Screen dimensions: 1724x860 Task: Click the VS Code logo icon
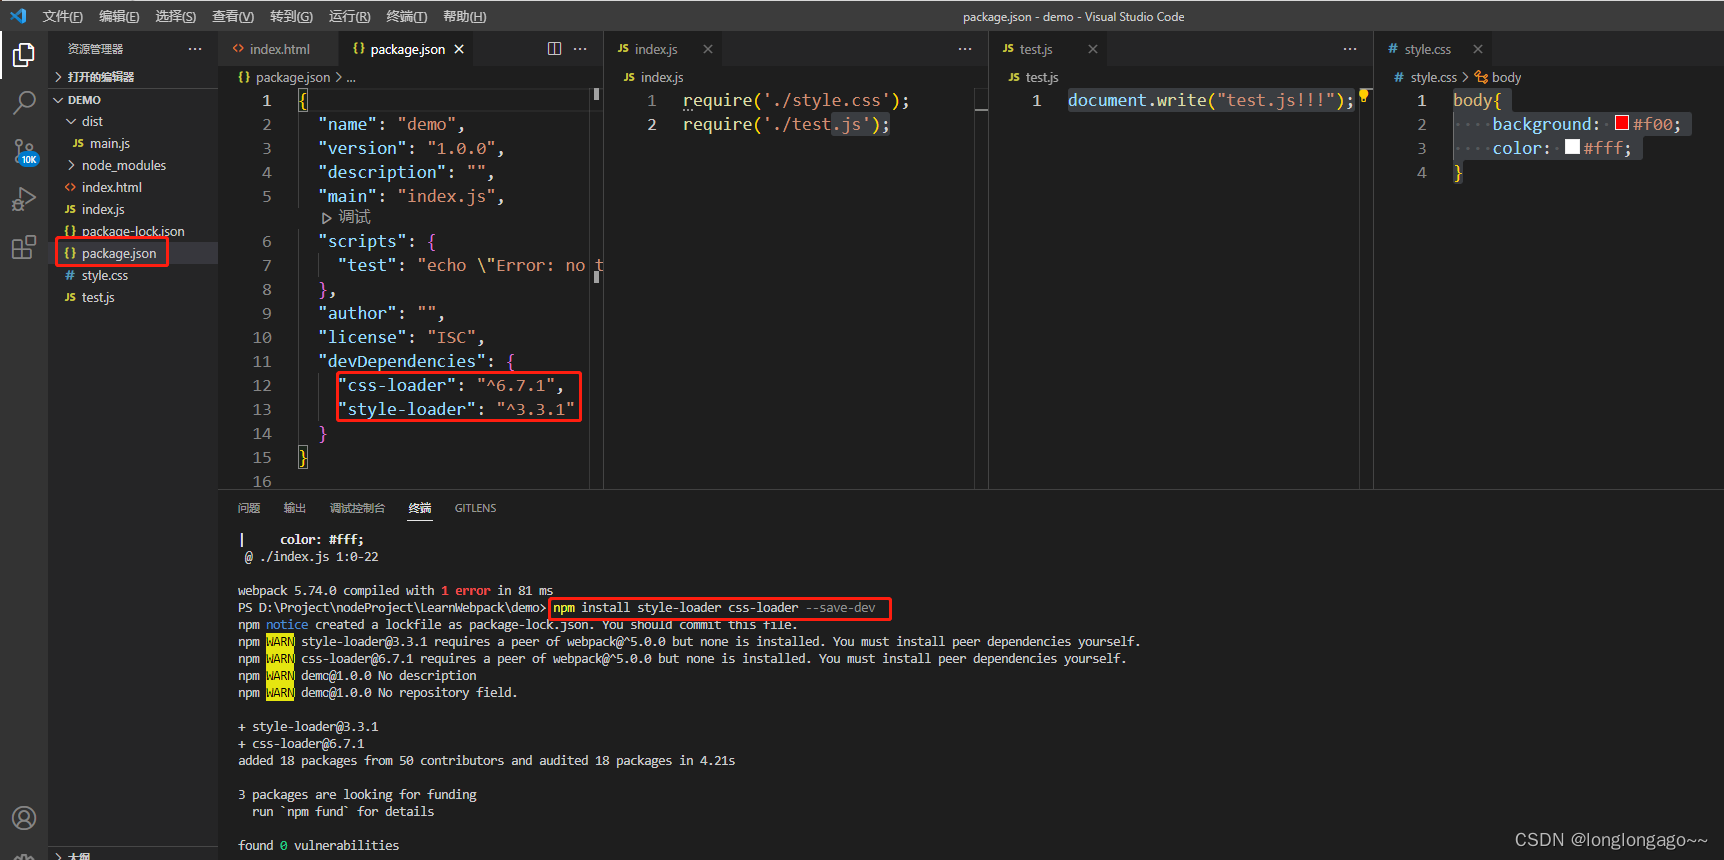tap(18, 16)
